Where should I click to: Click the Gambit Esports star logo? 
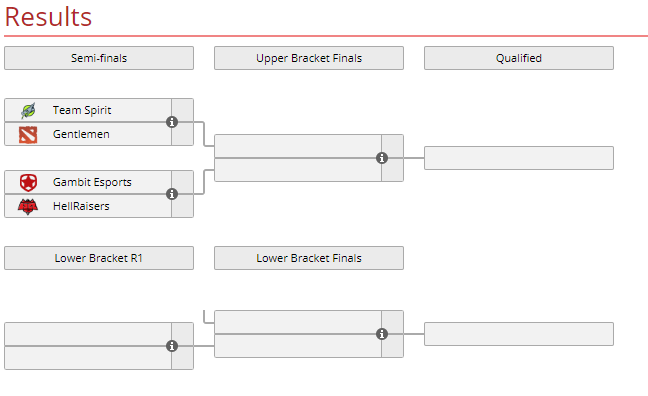click(28, 182)
